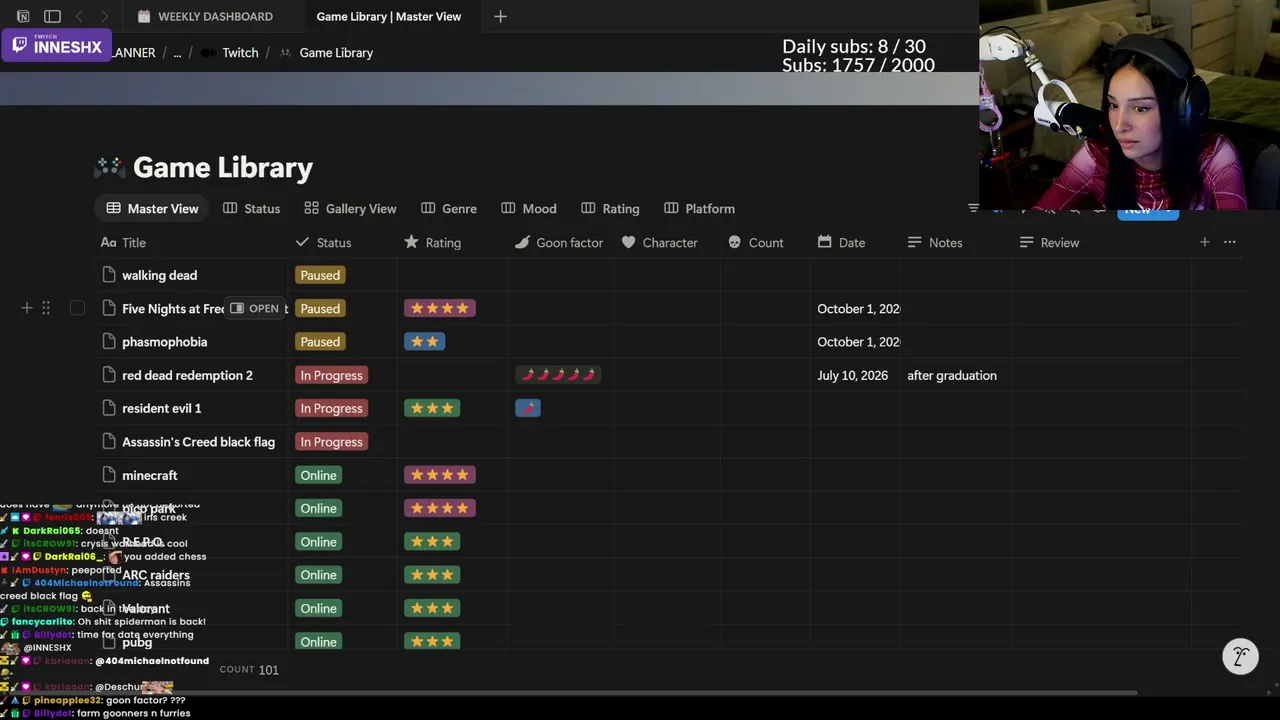
Task: Toggle the sidebar panel icon
Action: pos(52,16)
